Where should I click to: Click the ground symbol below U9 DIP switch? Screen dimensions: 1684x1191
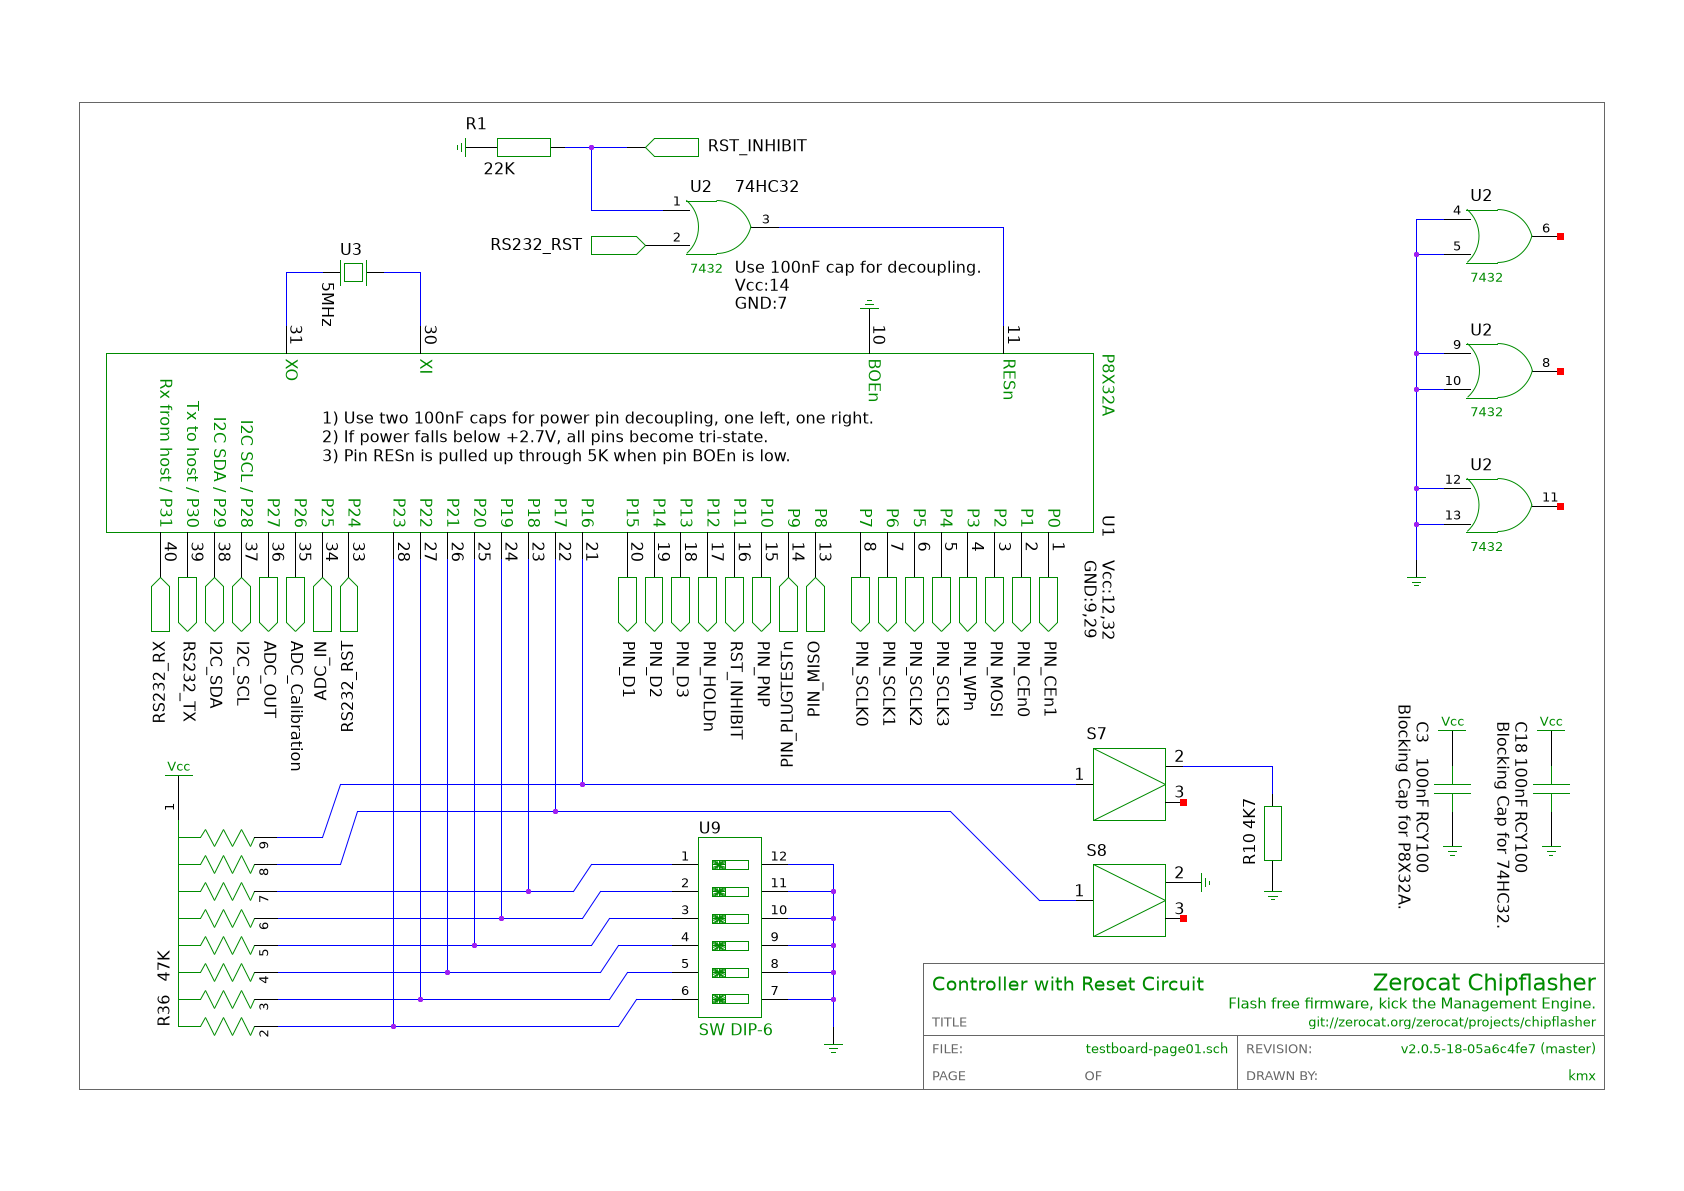pyautogui.click(x=833, y=1048)
